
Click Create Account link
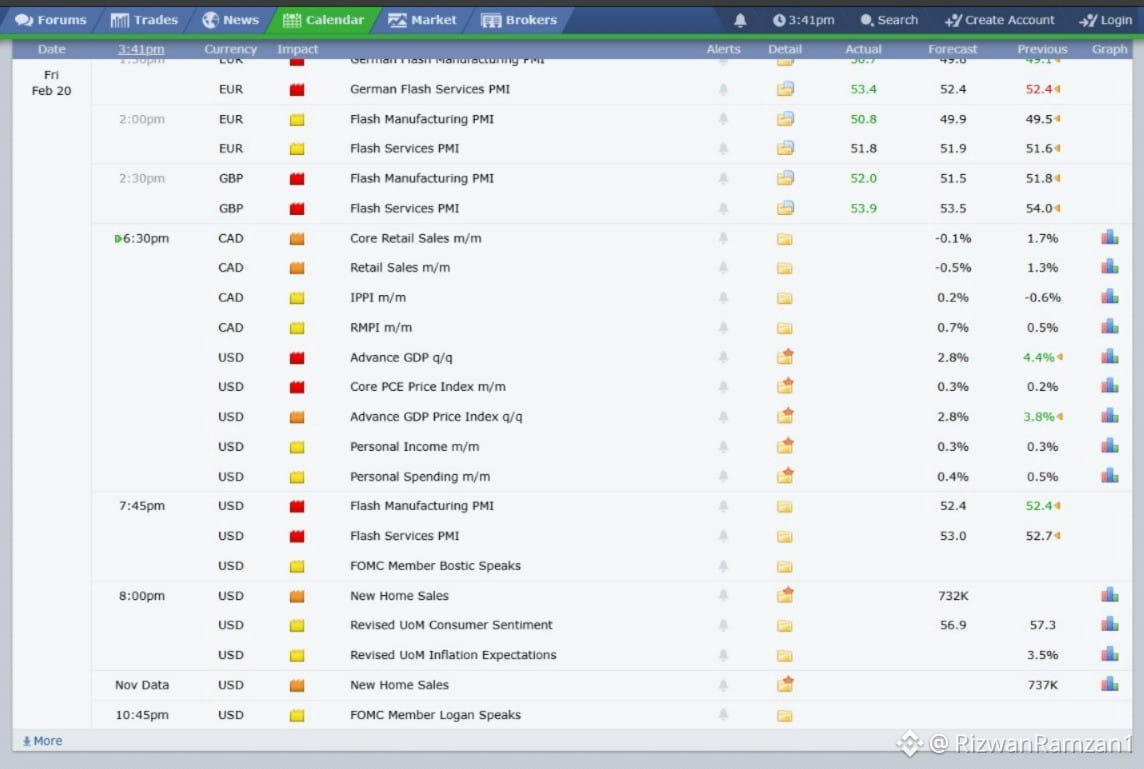(1000, 20)
